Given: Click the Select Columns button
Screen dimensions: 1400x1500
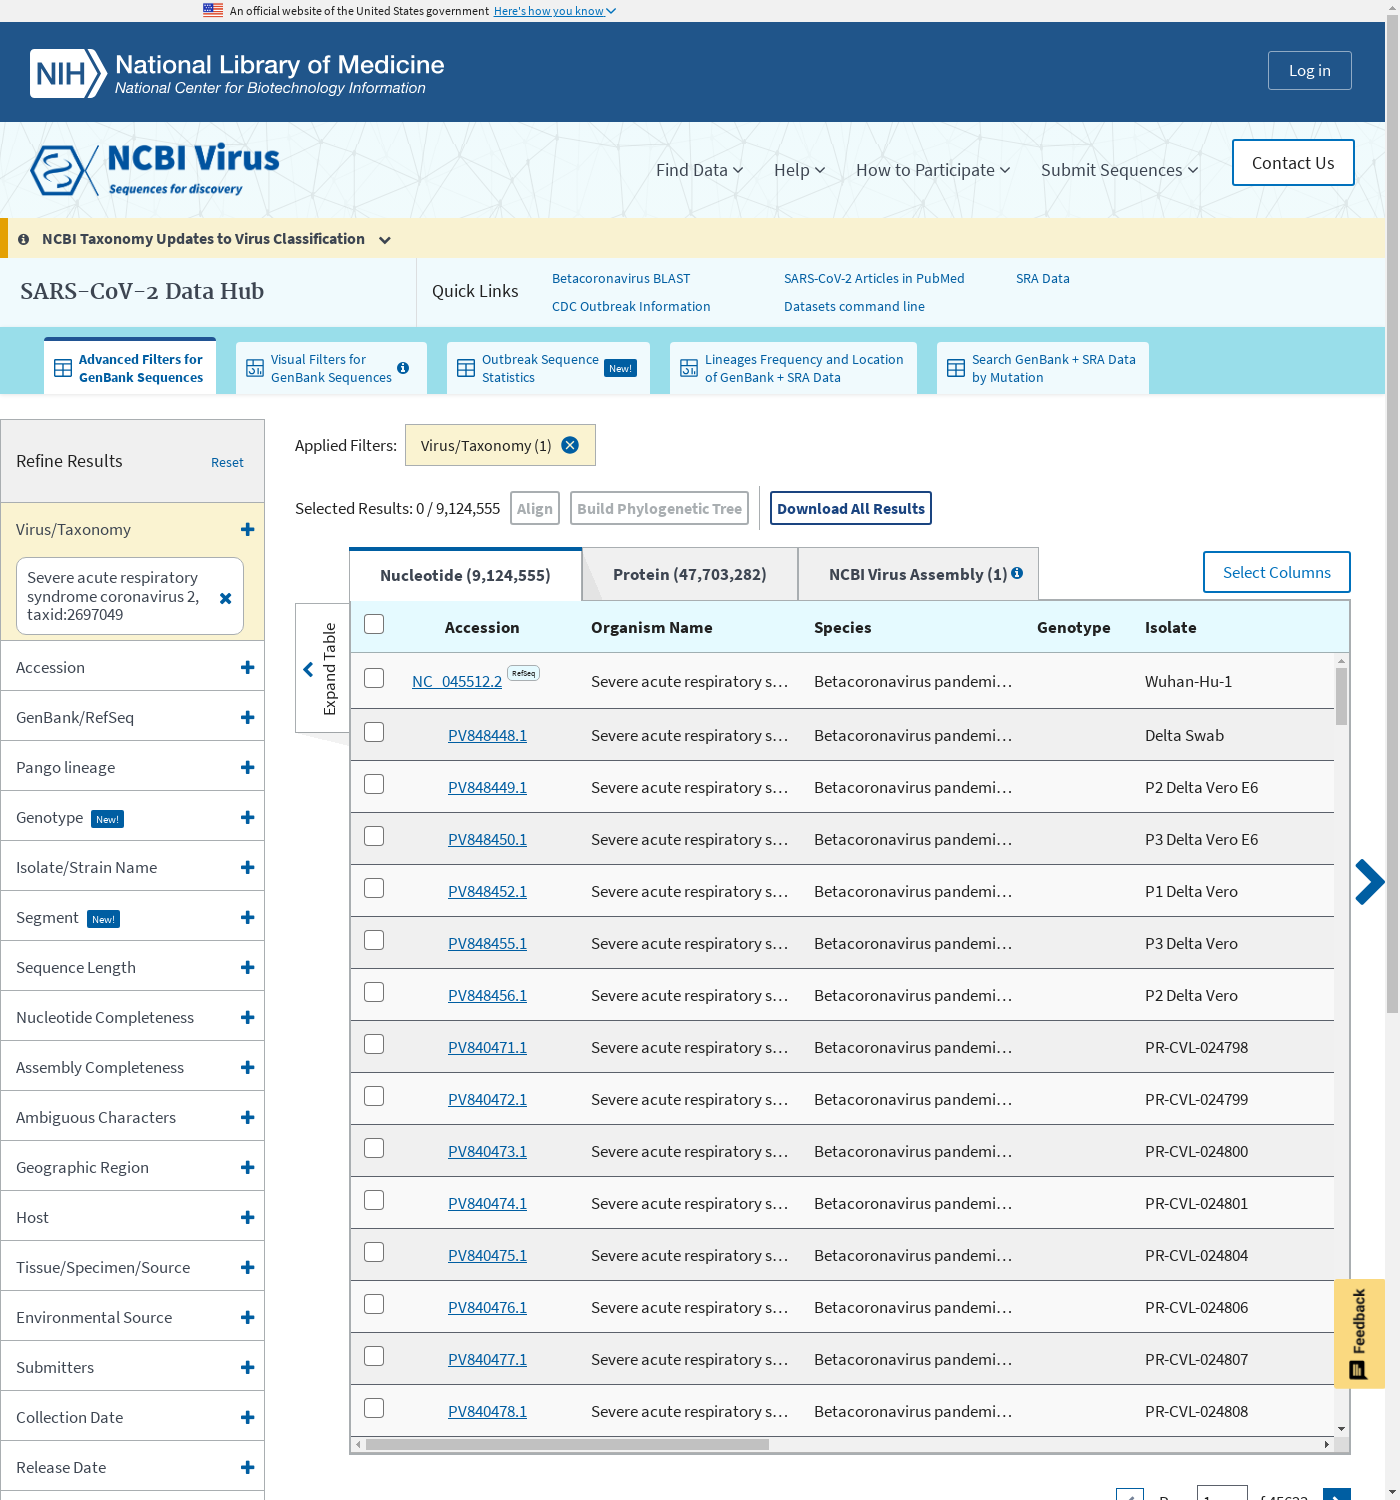Looking at the screenshot, I should tap(1277, 572).
